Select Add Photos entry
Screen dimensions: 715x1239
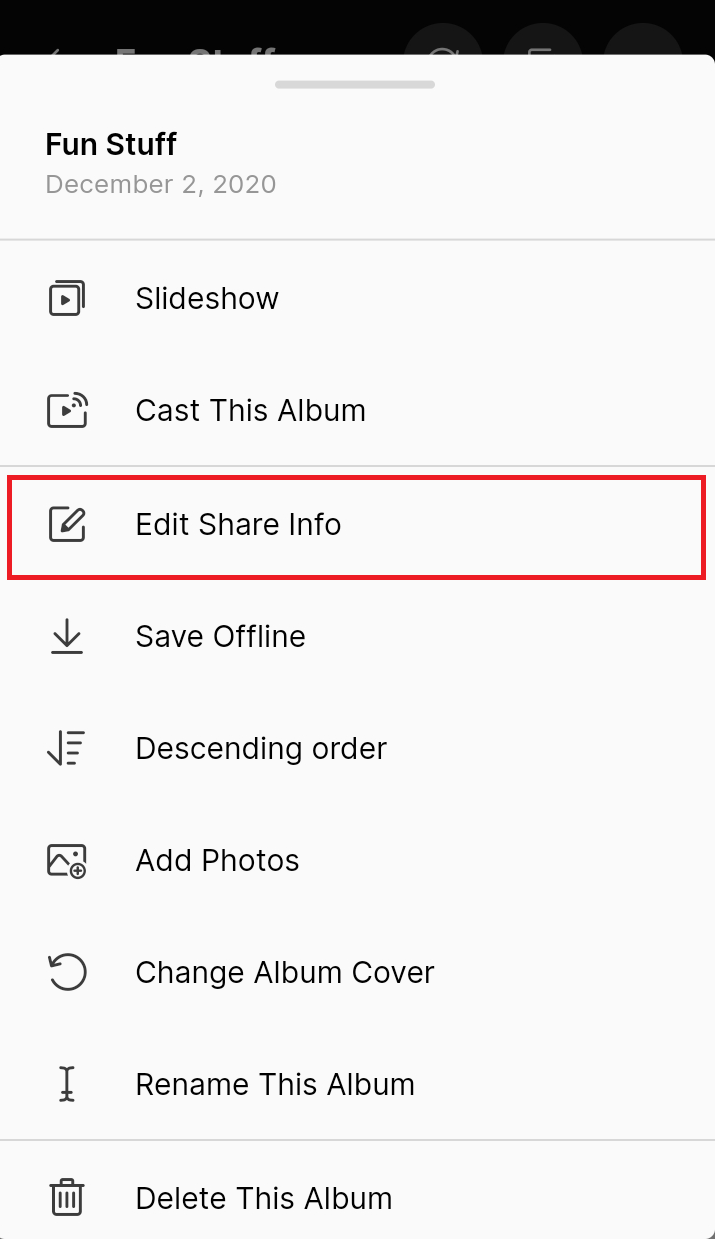pos(357,860)
